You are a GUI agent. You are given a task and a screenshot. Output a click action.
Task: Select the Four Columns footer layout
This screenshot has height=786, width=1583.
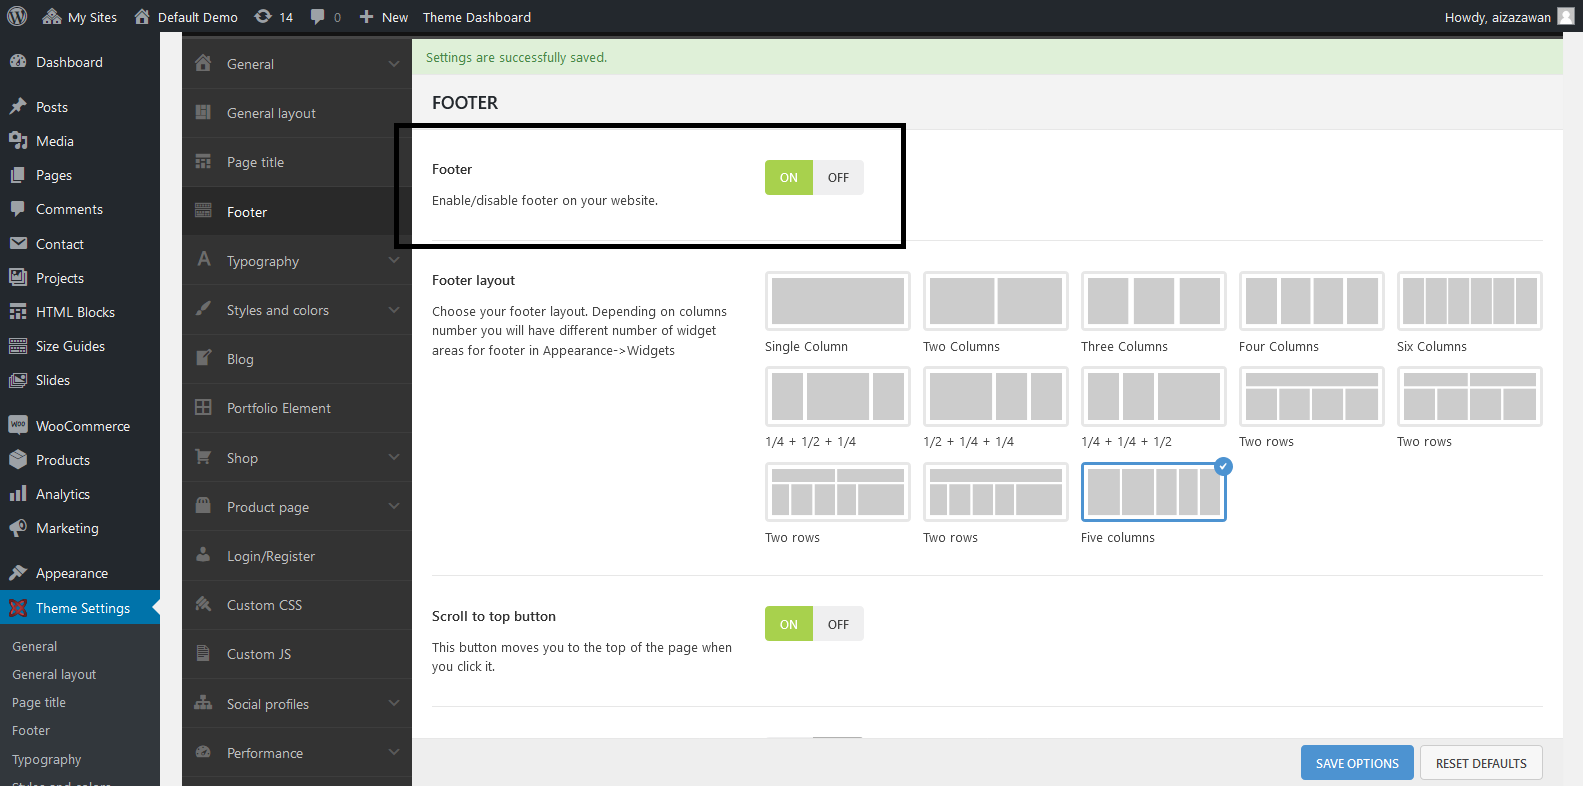pyautogui.click(x=1312, y=301)
